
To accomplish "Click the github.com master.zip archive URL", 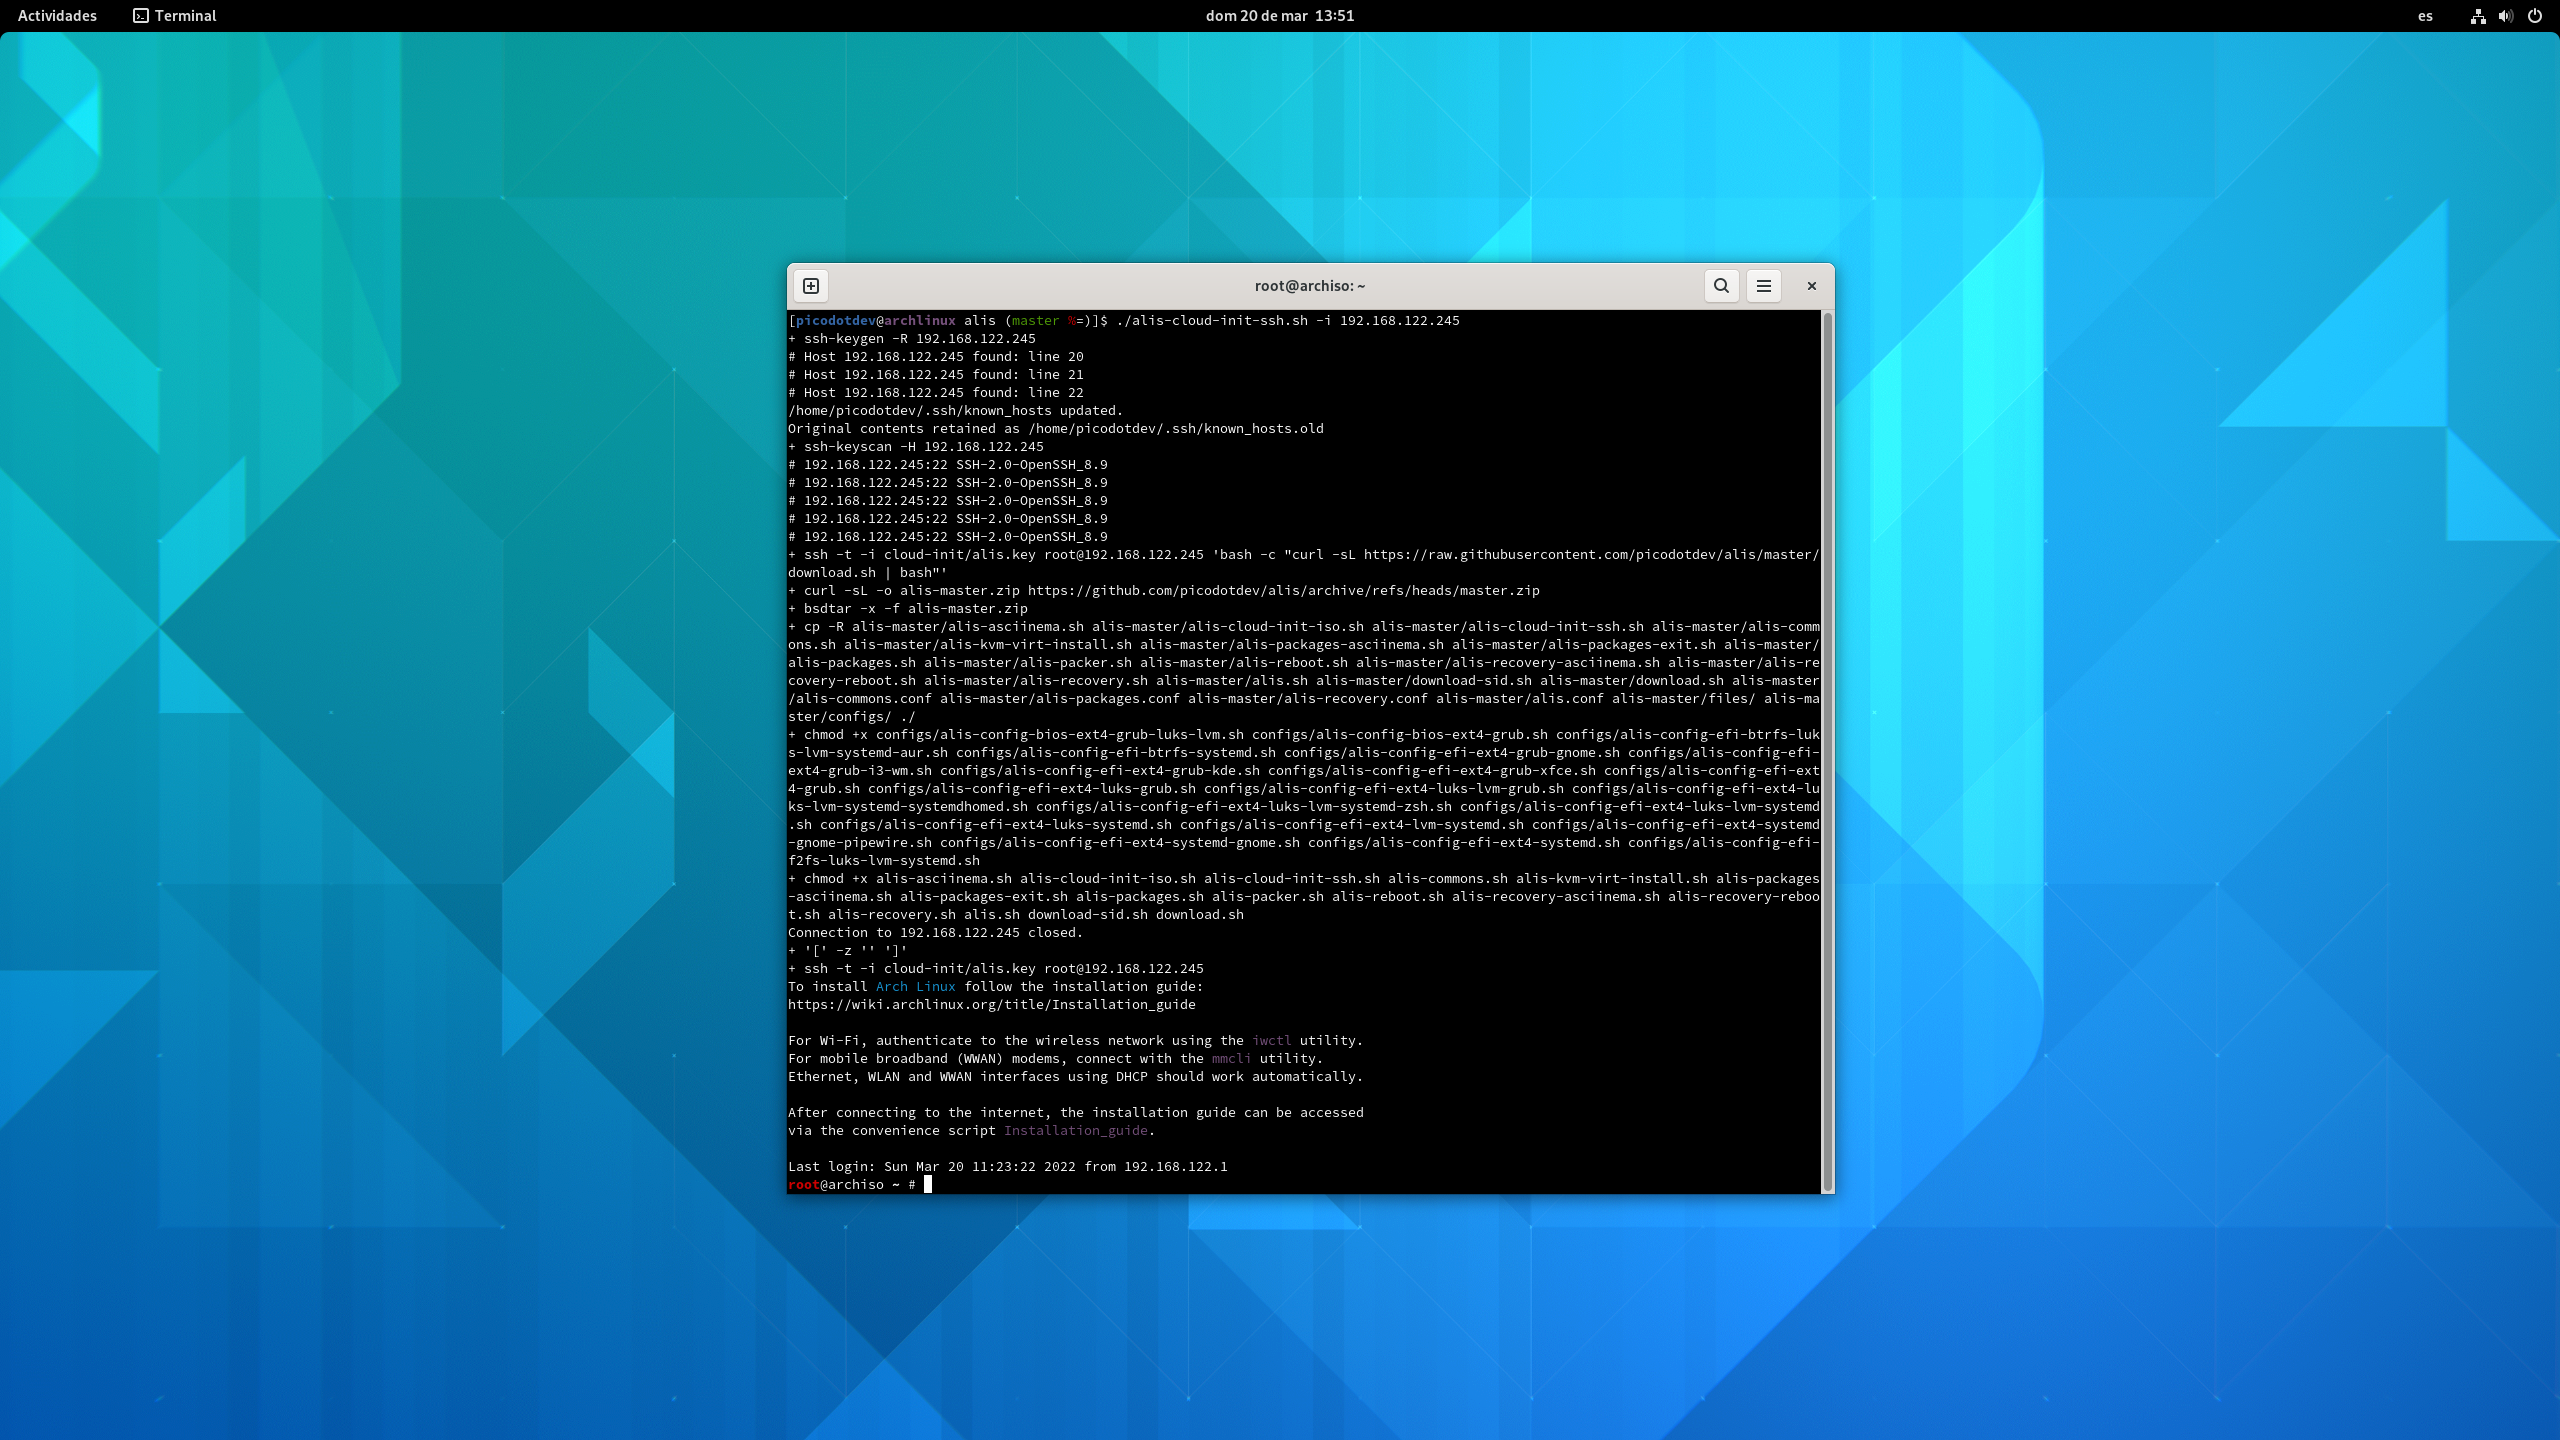I will point(1283,590).
